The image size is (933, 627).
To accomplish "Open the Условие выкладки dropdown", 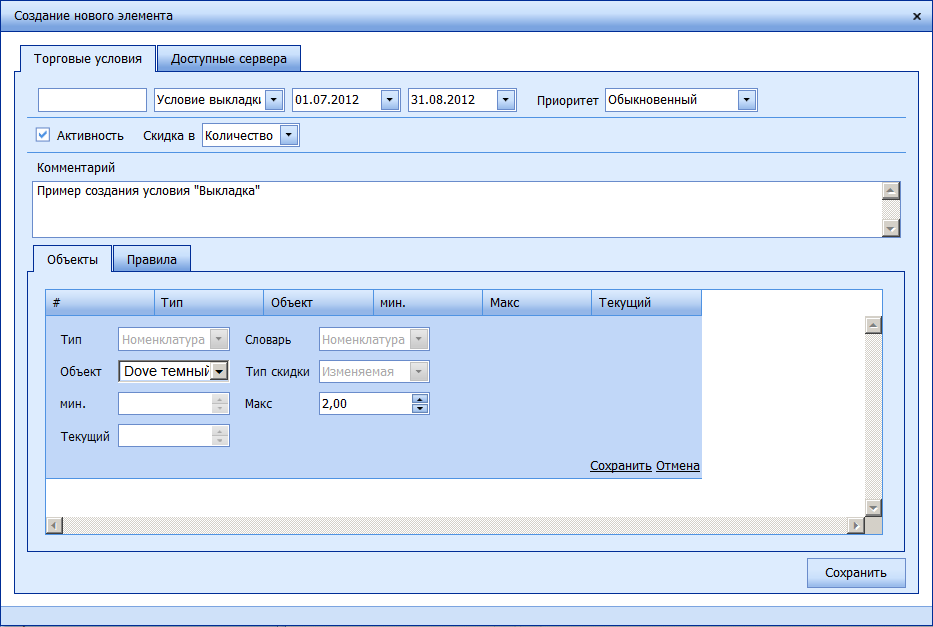I will click(274, 100).
